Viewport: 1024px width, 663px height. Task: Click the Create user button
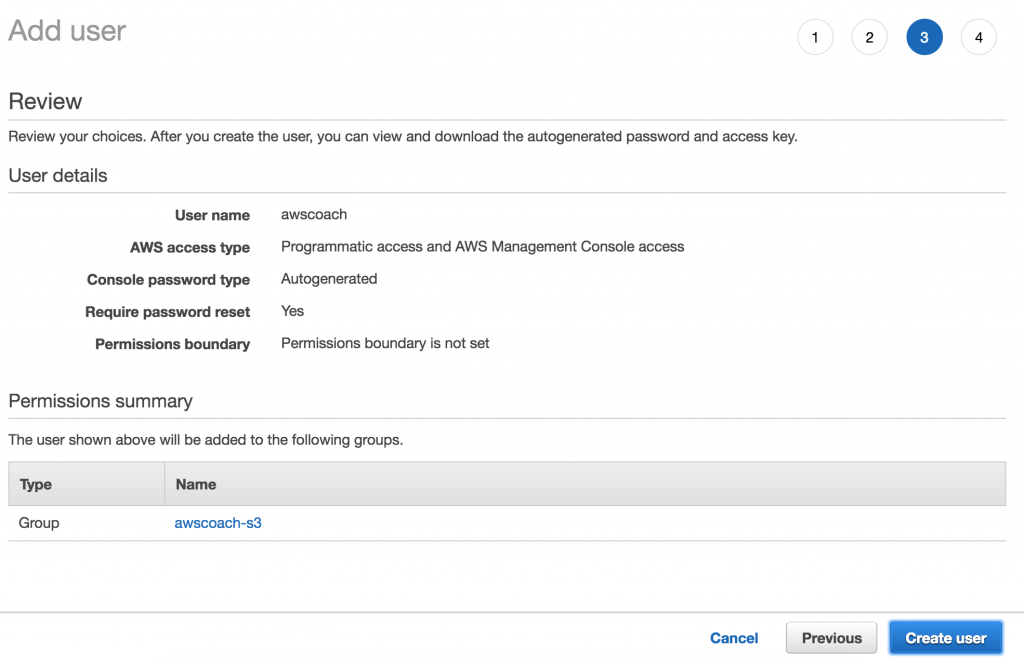(x=946, y=638)
